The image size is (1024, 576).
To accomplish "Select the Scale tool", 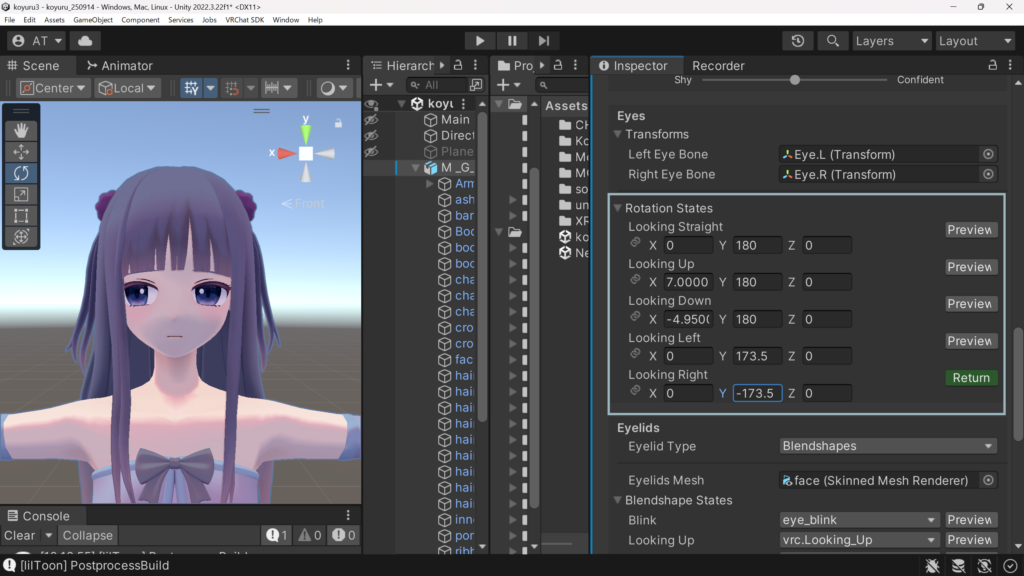I will [20, 194].
